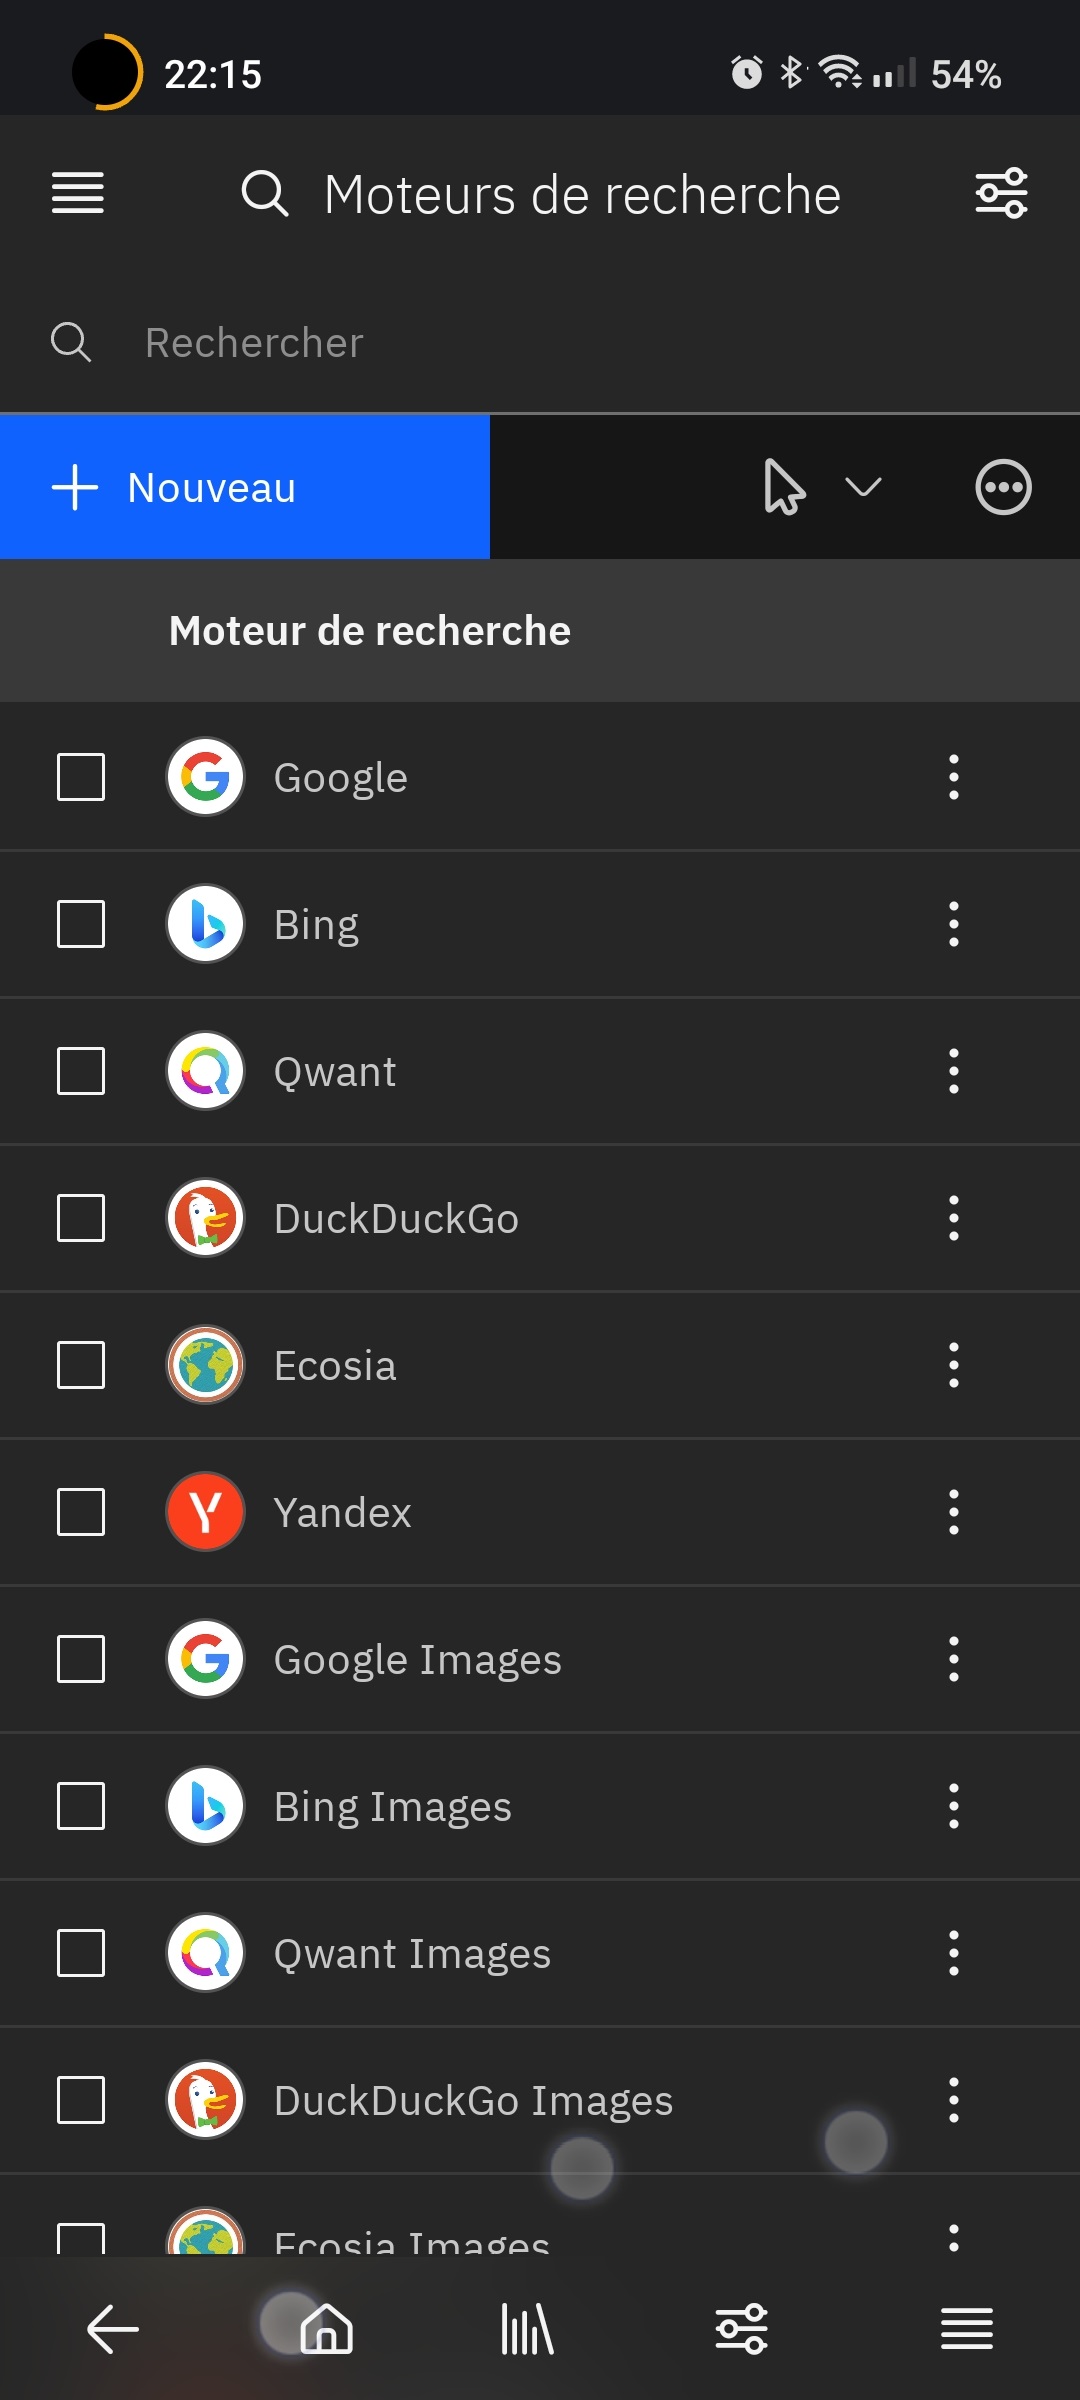This screenshot has width=1080, height=2400.
Task: Open the bottom-right hamburger menu
Action: point(966,2330)
